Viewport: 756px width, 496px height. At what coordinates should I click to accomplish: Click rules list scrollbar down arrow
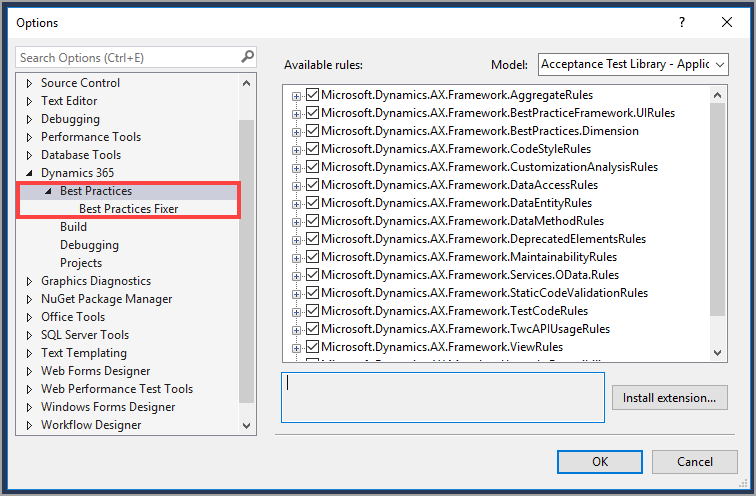pos(717,352)
